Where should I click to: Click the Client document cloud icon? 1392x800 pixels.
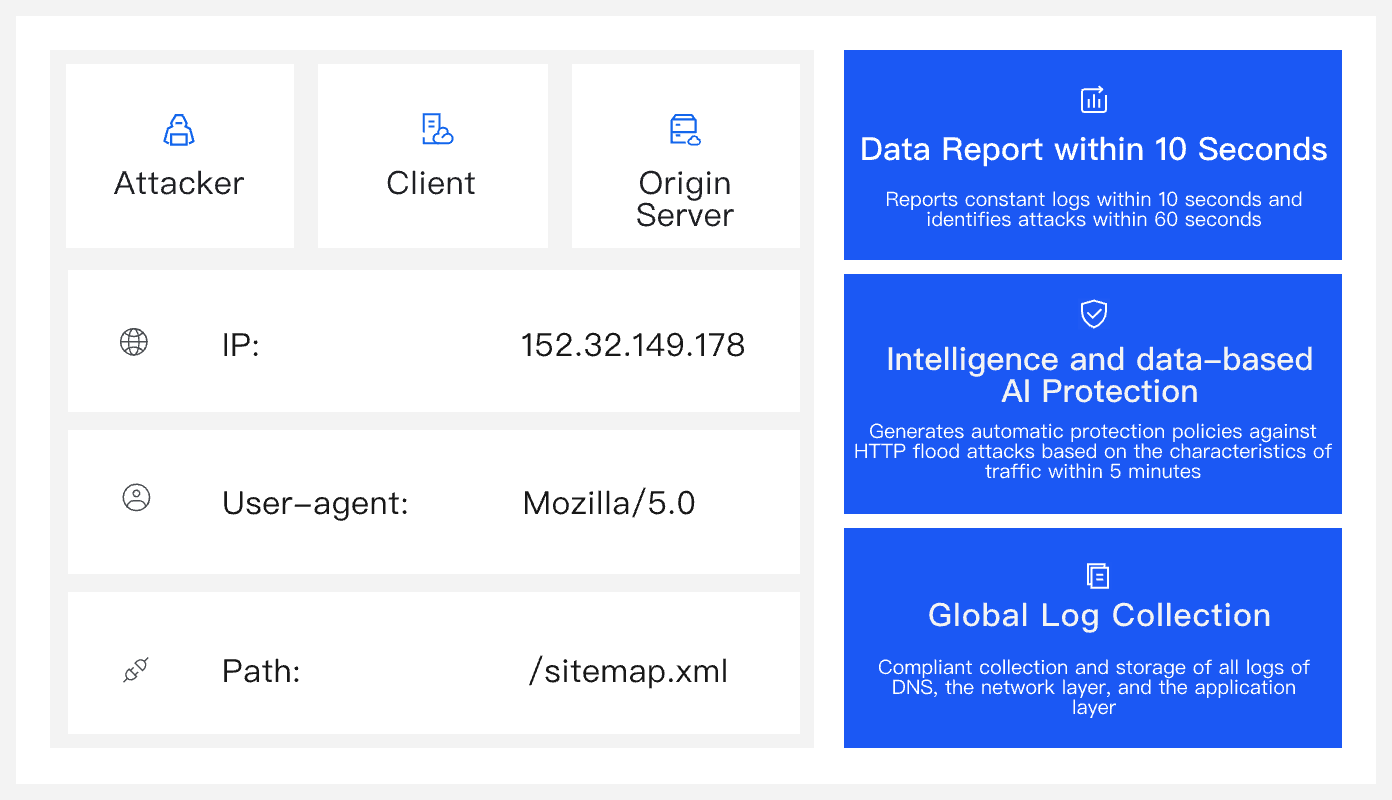pyautogui.click(x=436, y=129)
